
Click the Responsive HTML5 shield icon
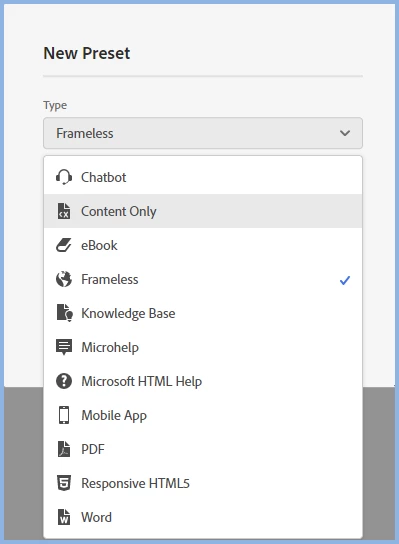pyautogui.click(x=64, y=483)
